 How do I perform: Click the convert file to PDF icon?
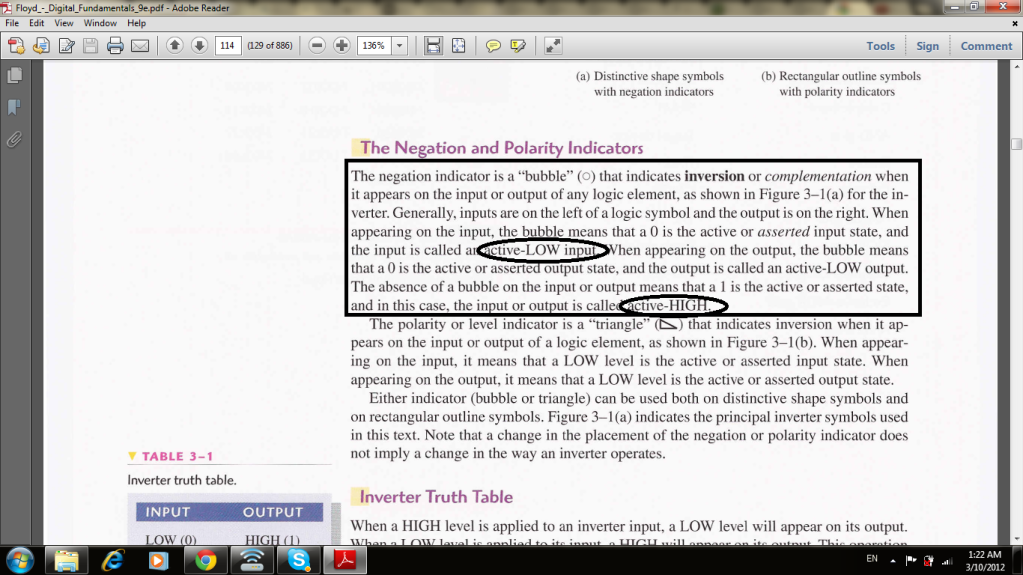tap(41, 46)
